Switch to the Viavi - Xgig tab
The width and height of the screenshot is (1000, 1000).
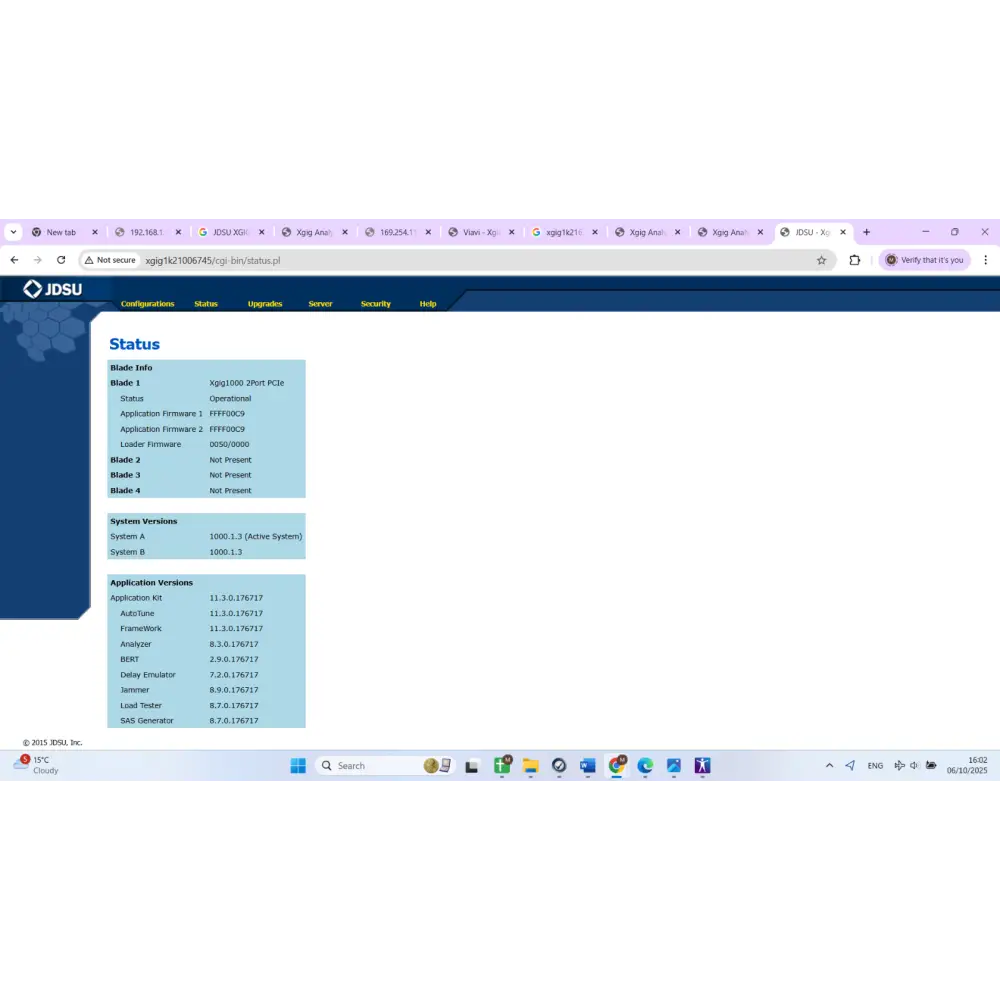click(x=480, y=232)
